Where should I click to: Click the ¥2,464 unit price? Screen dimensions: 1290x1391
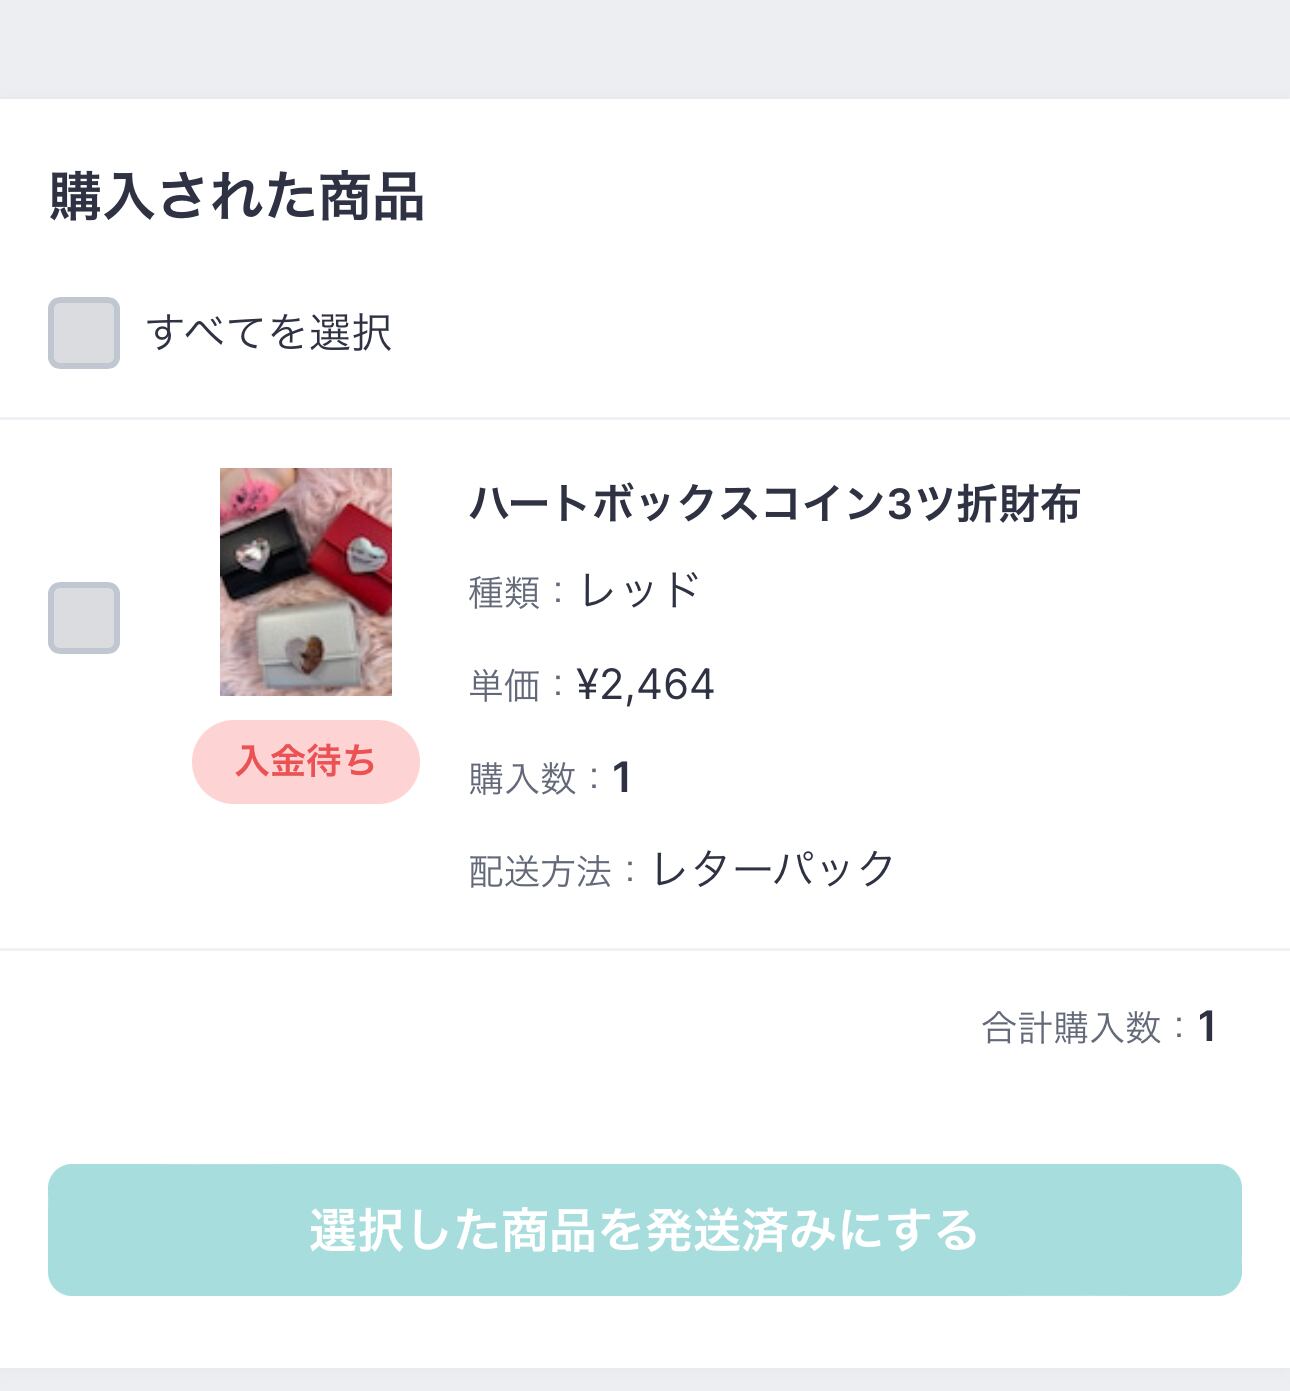click(x=646, y=685)
